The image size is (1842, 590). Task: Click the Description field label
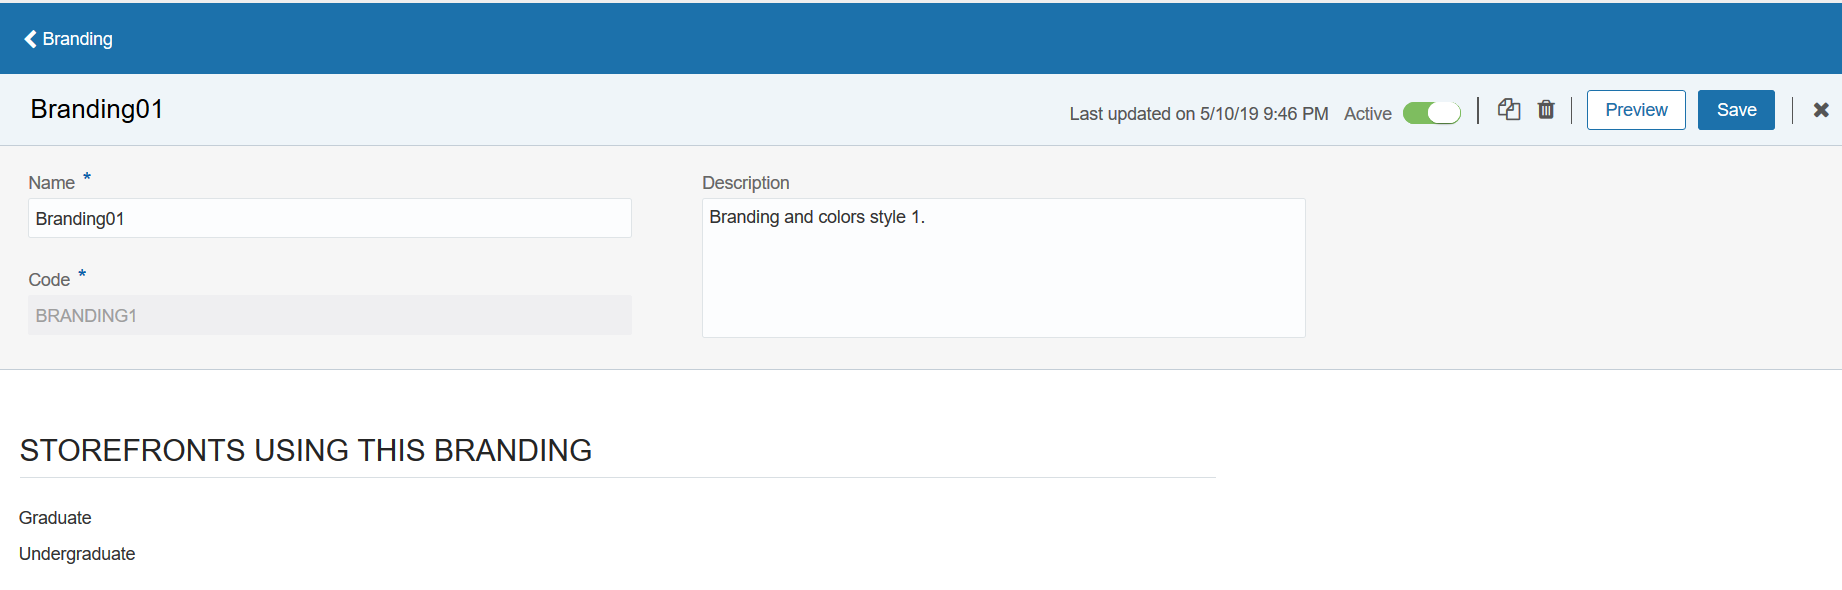[x=745, y=183]
